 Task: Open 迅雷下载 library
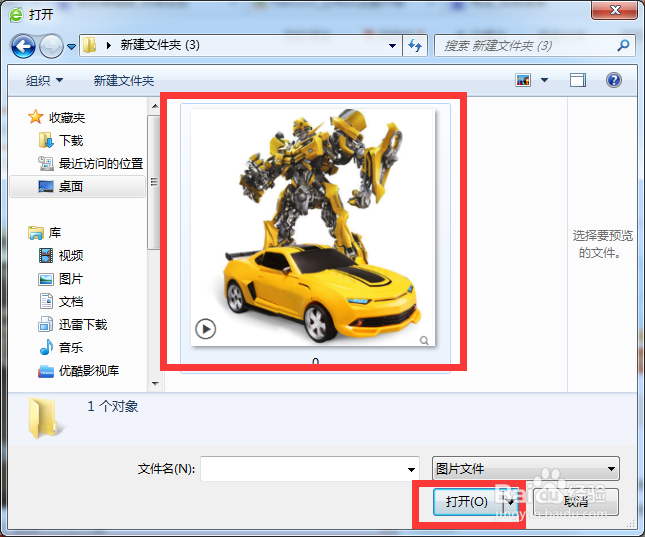tap(83, 325)
